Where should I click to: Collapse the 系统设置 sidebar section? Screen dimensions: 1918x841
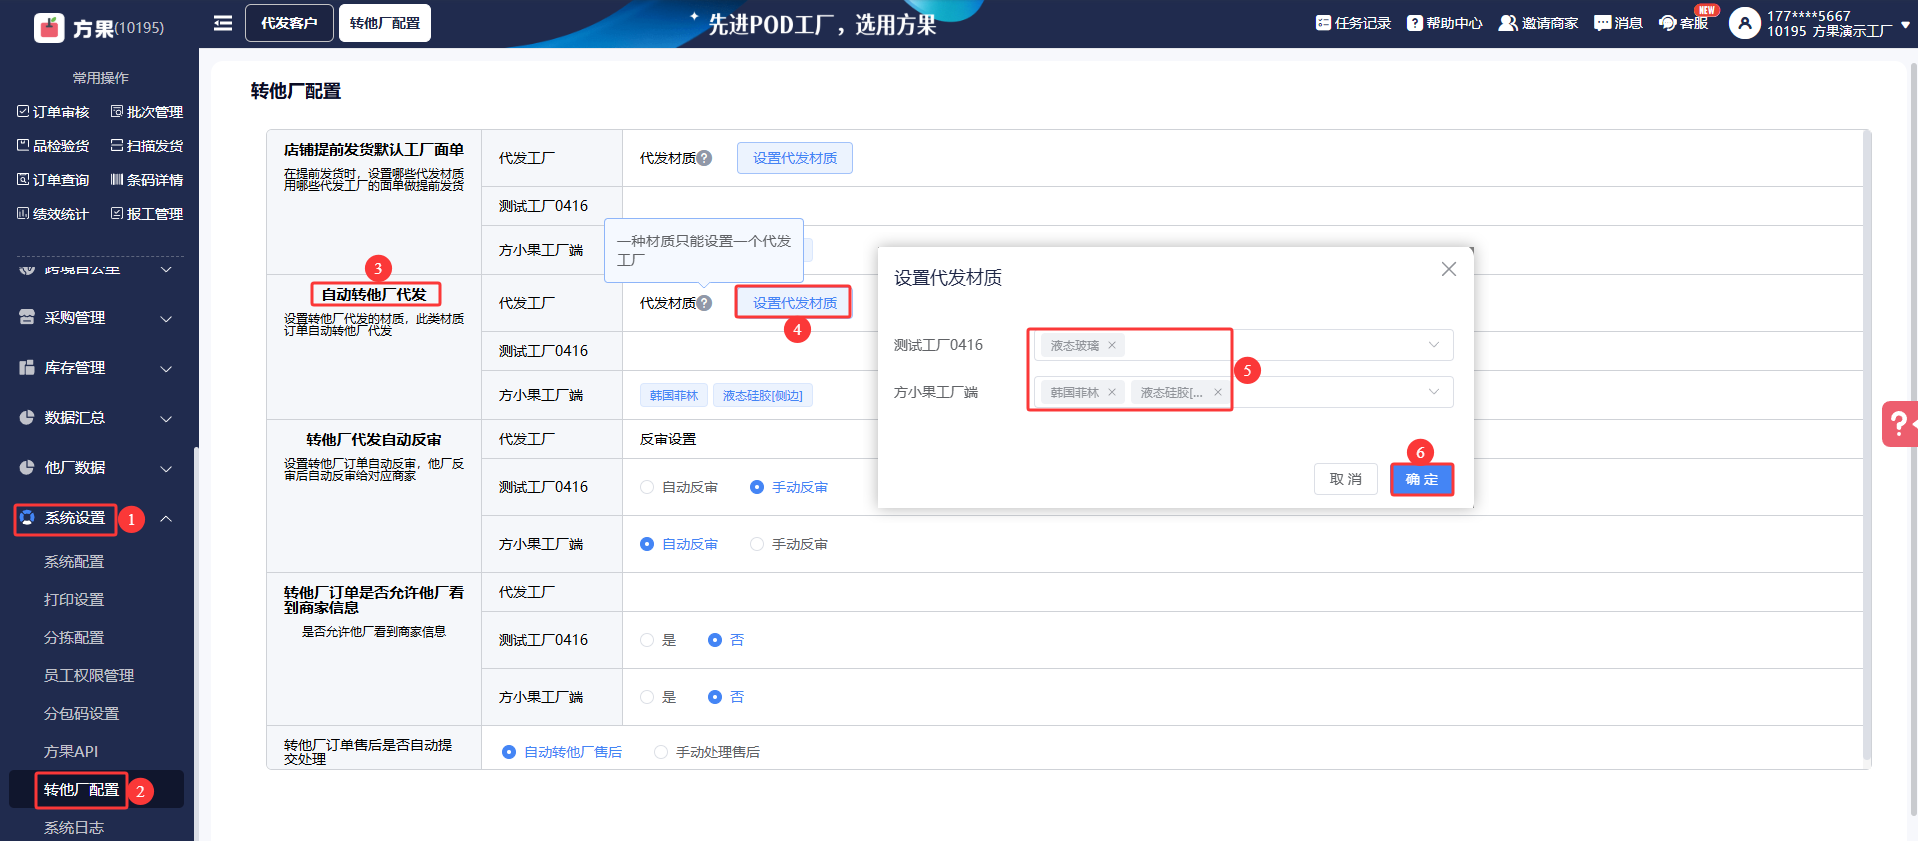coord(166,518)
